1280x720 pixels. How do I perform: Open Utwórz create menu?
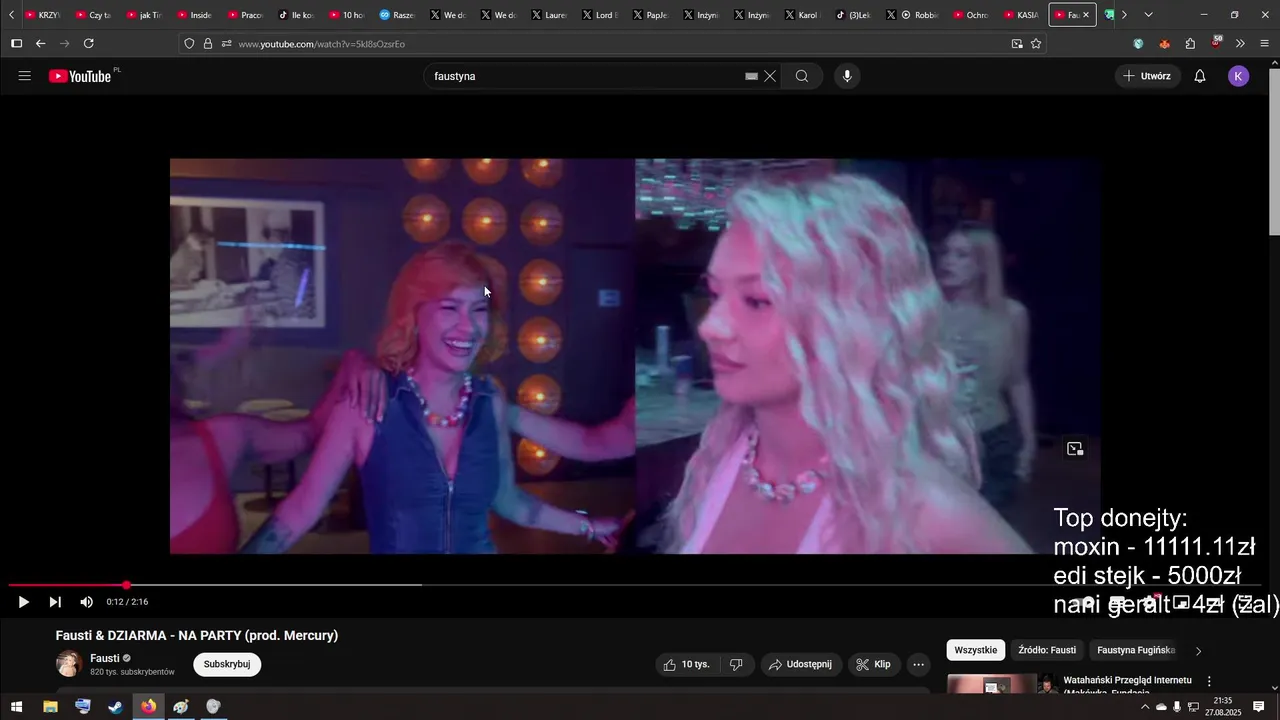click(x=1147, y=76)
